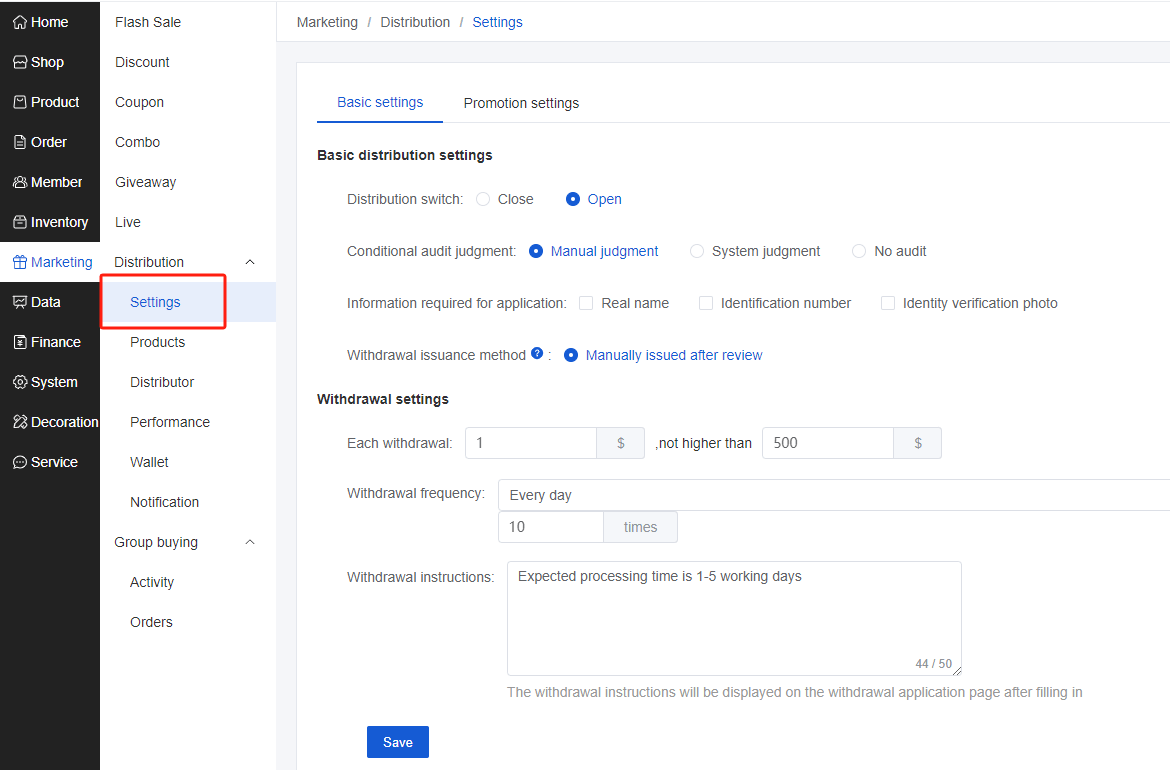
Task: Open the Discount menu item
Action: coord(142,63)
